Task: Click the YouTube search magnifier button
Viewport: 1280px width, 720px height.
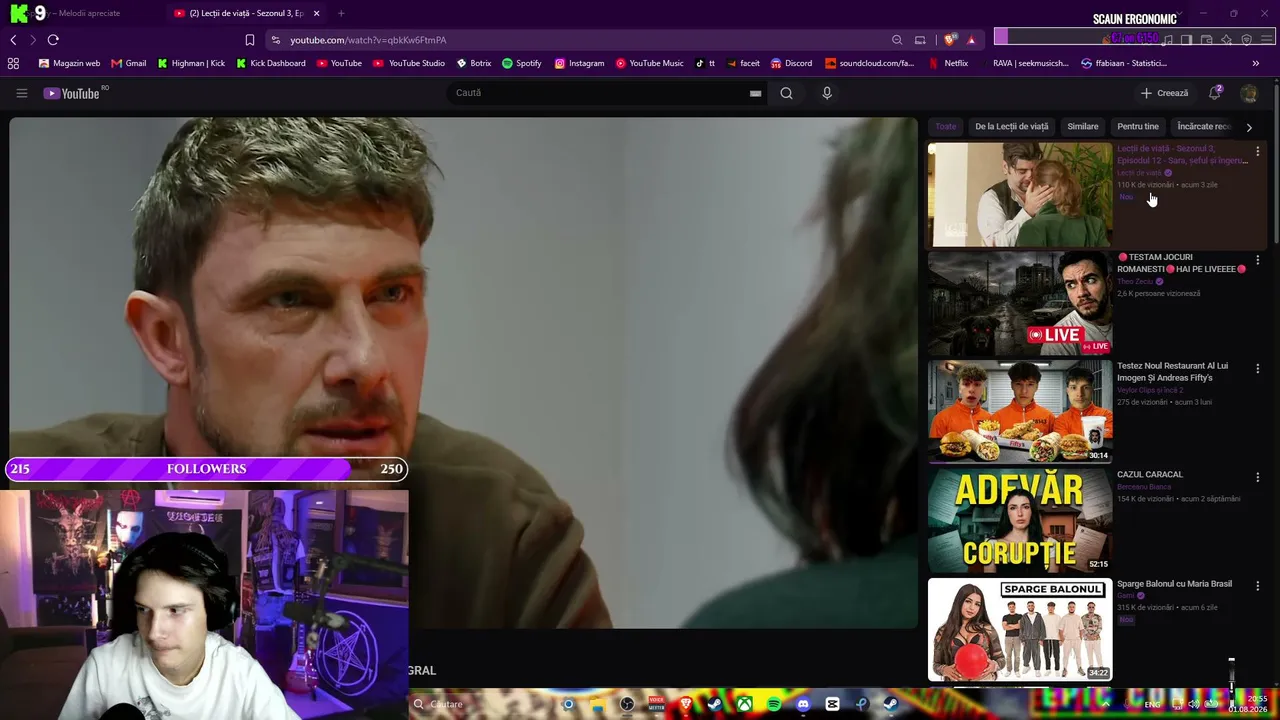Action: tap(786, 93)
